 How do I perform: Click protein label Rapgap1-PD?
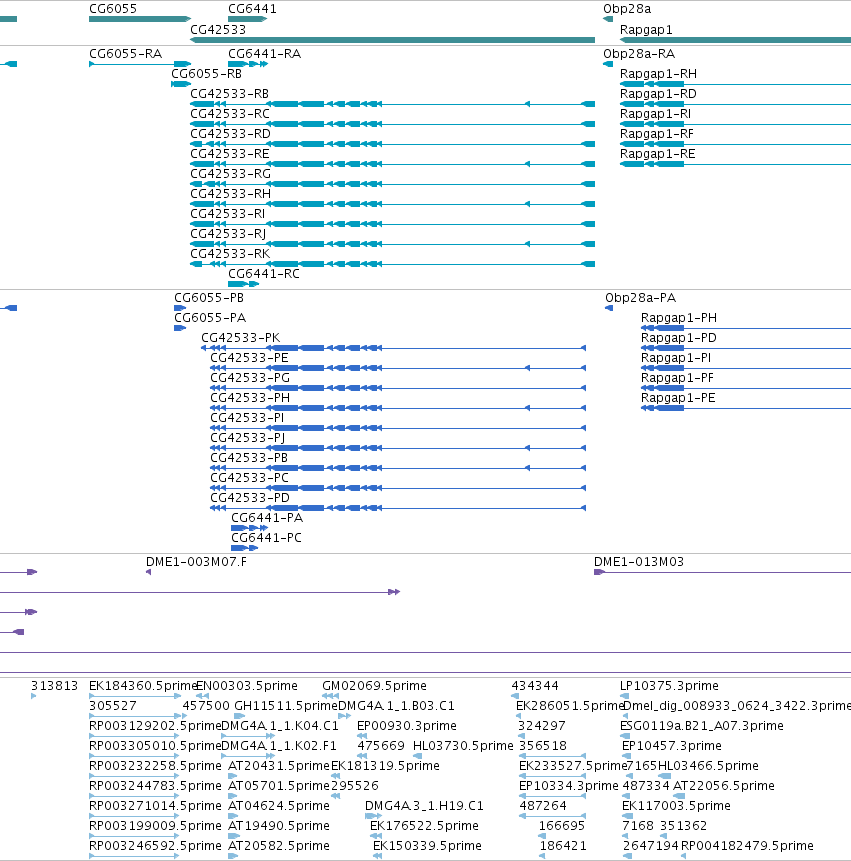[x=679, y=338]
